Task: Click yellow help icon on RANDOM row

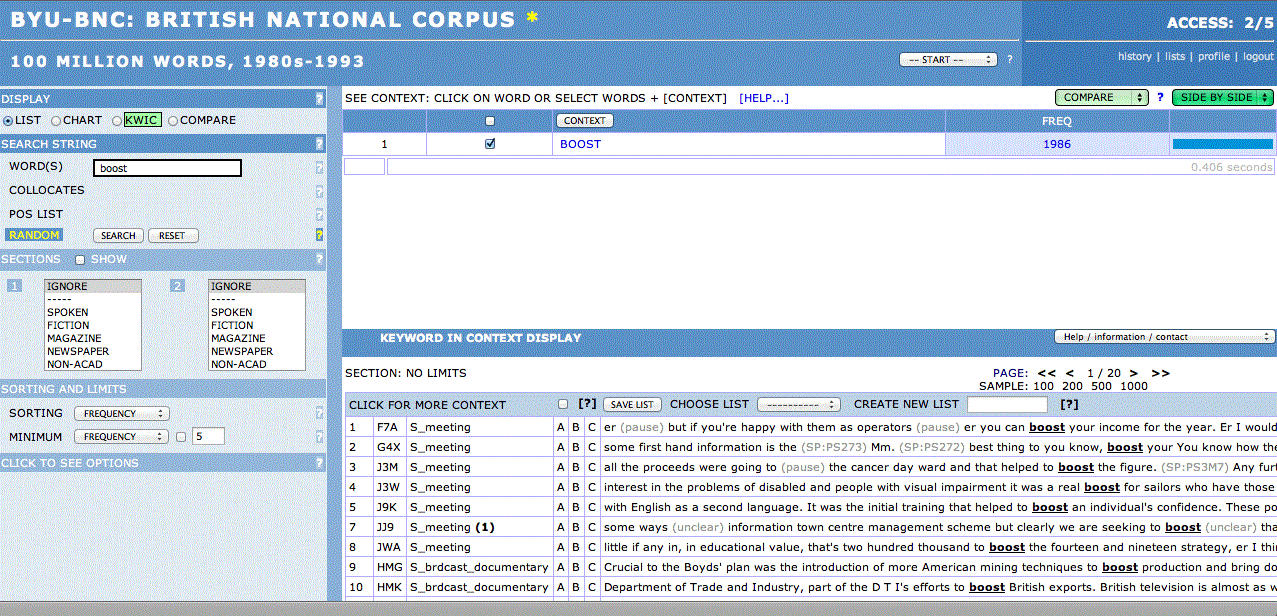Action: 320,235
